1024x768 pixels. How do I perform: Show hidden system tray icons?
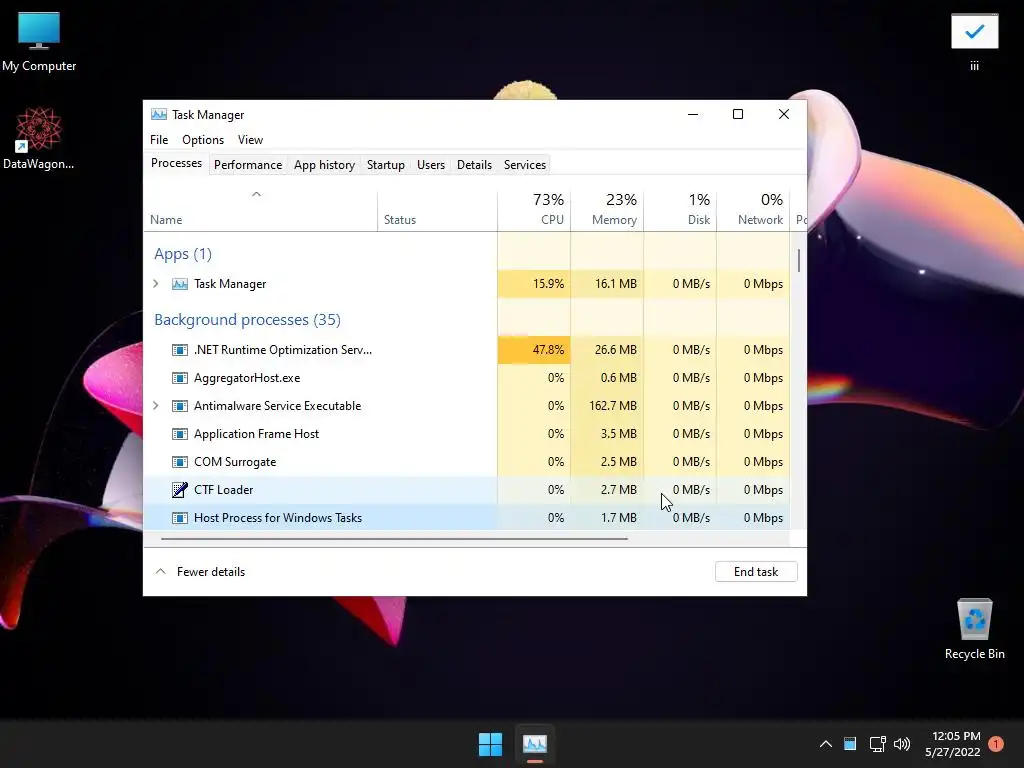(825, 744)
